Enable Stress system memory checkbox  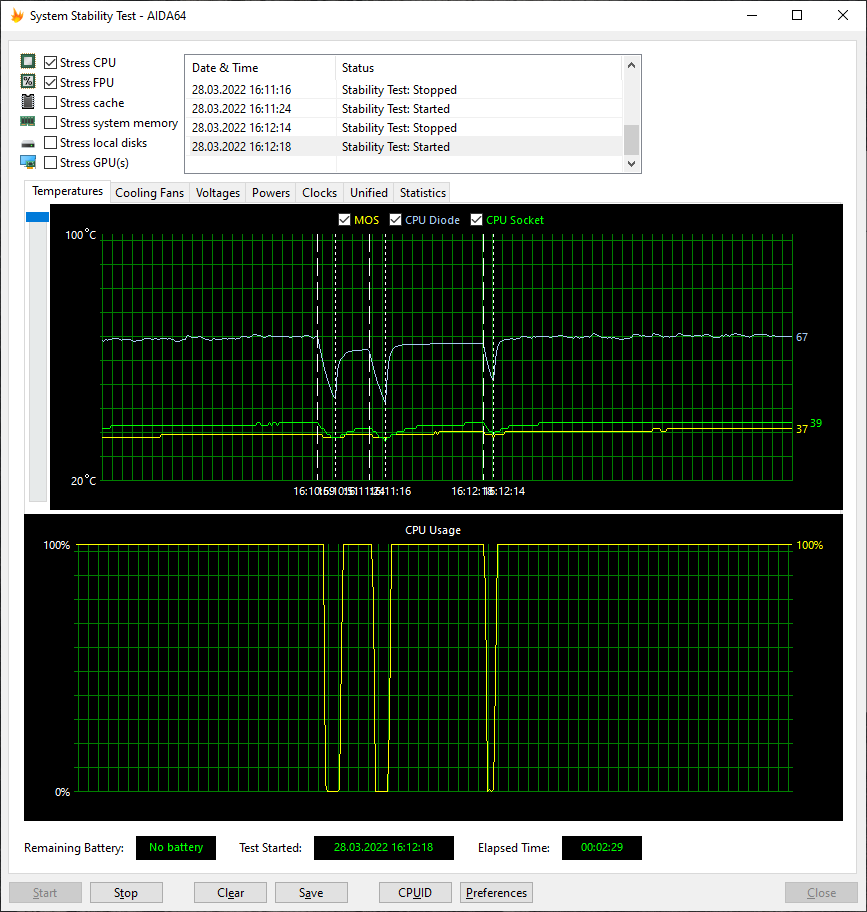51,123
